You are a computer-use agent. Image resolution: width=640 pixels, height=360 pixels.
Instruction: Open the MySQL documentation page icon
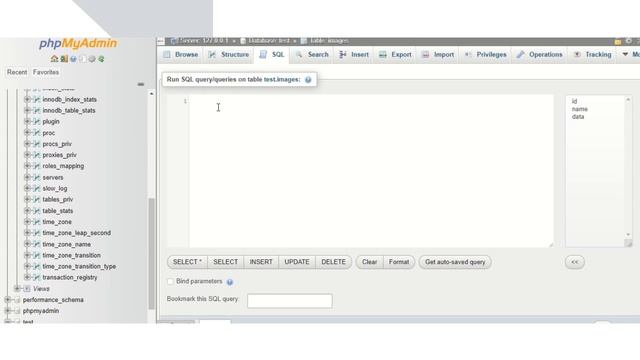tap(83, 59)
